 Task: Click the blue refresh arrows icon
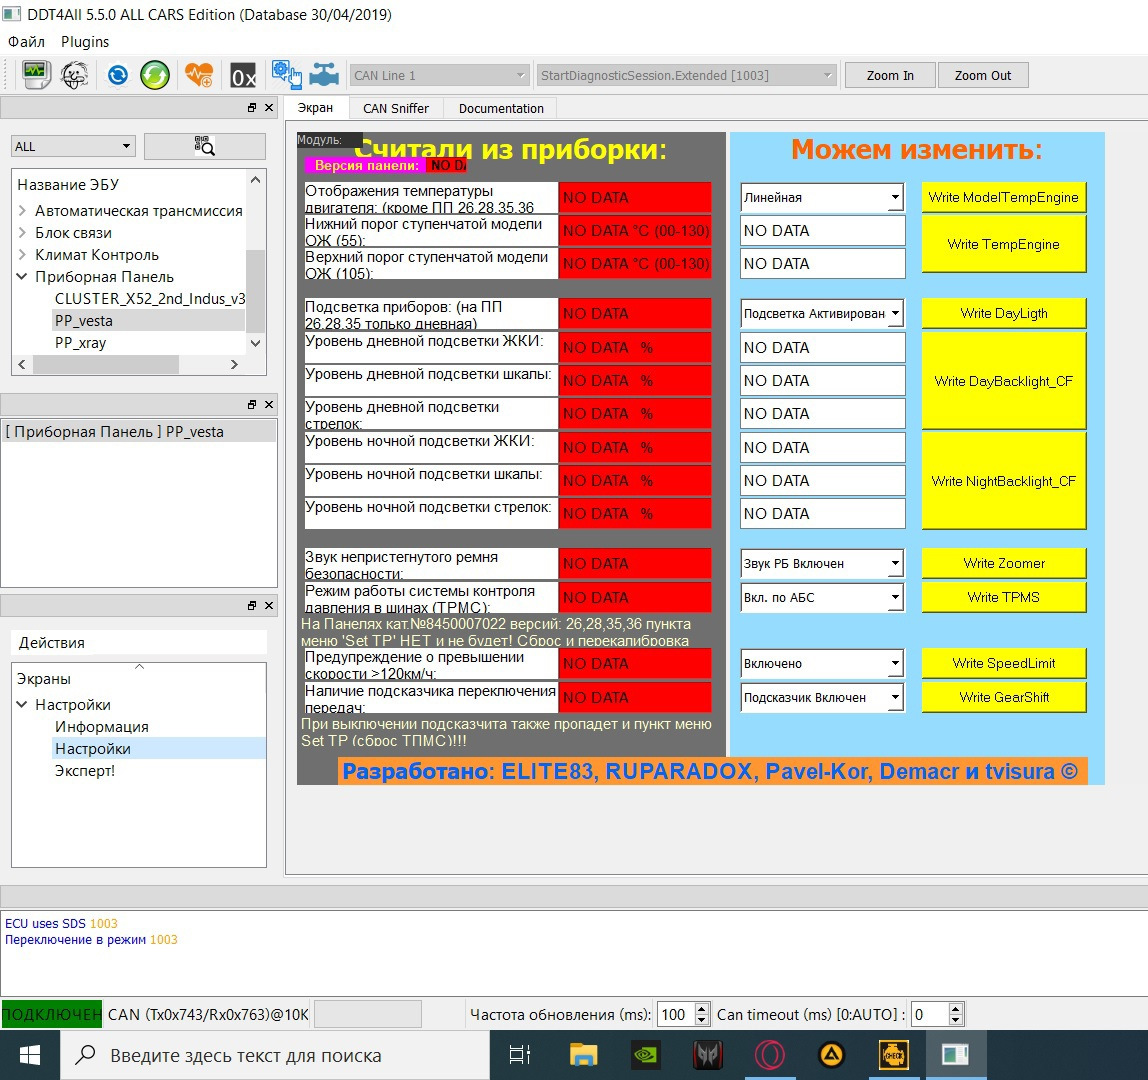point(118,75)
